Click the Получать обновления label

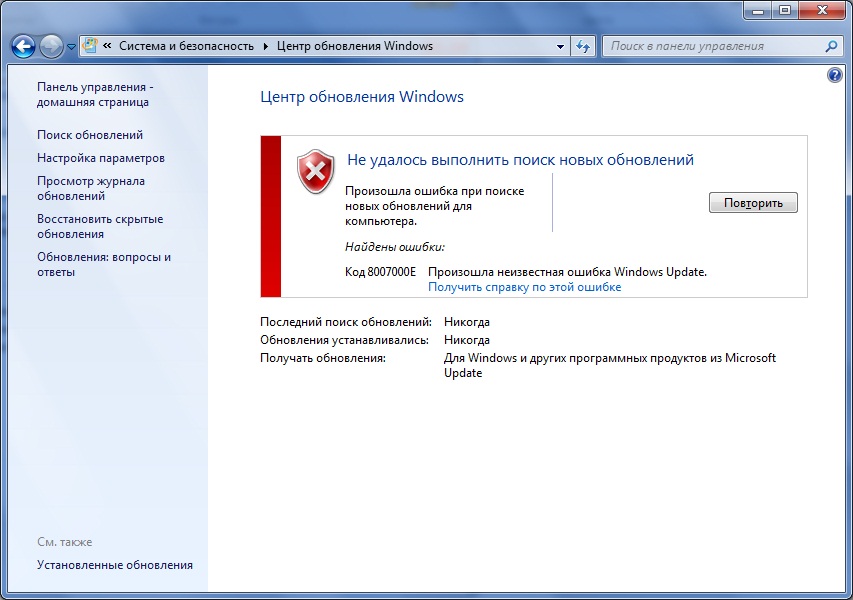click(x=323, y=358)
